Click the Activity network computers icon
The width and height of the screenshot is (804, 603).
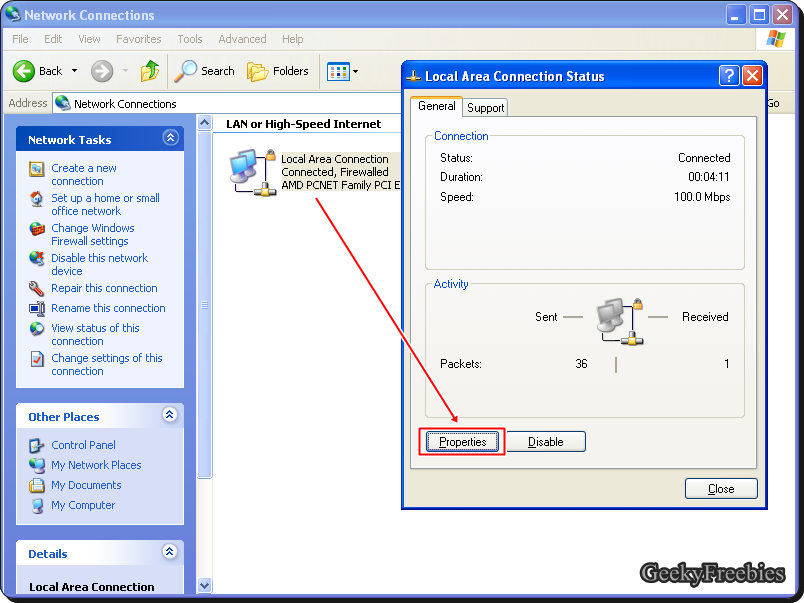coord(619,322)
